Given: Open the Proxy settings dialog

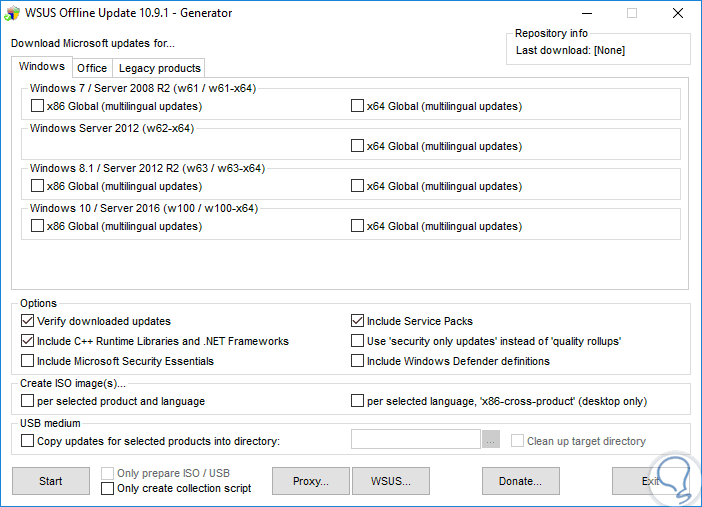Looking at the screenshot, I should (310, 481).
